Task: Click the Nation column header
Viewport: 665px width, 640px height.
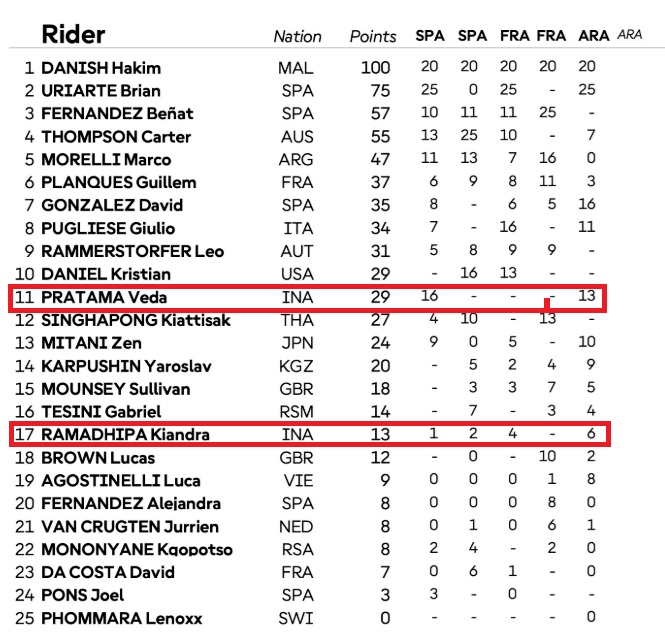Action: click(297, 36)
